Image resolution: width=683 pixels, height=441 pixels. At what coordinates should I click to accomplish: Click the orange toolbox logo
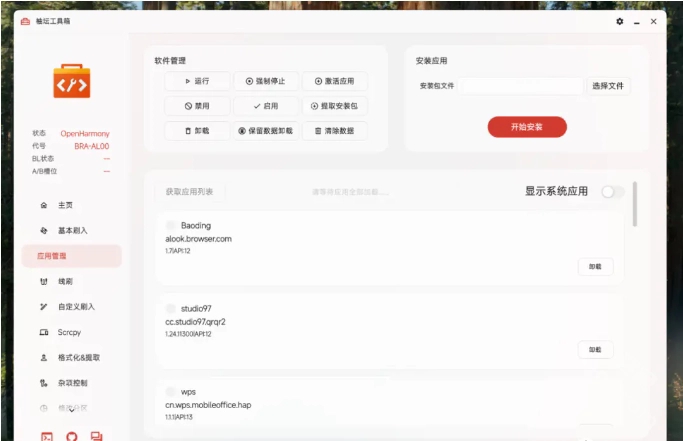(72, 81)
